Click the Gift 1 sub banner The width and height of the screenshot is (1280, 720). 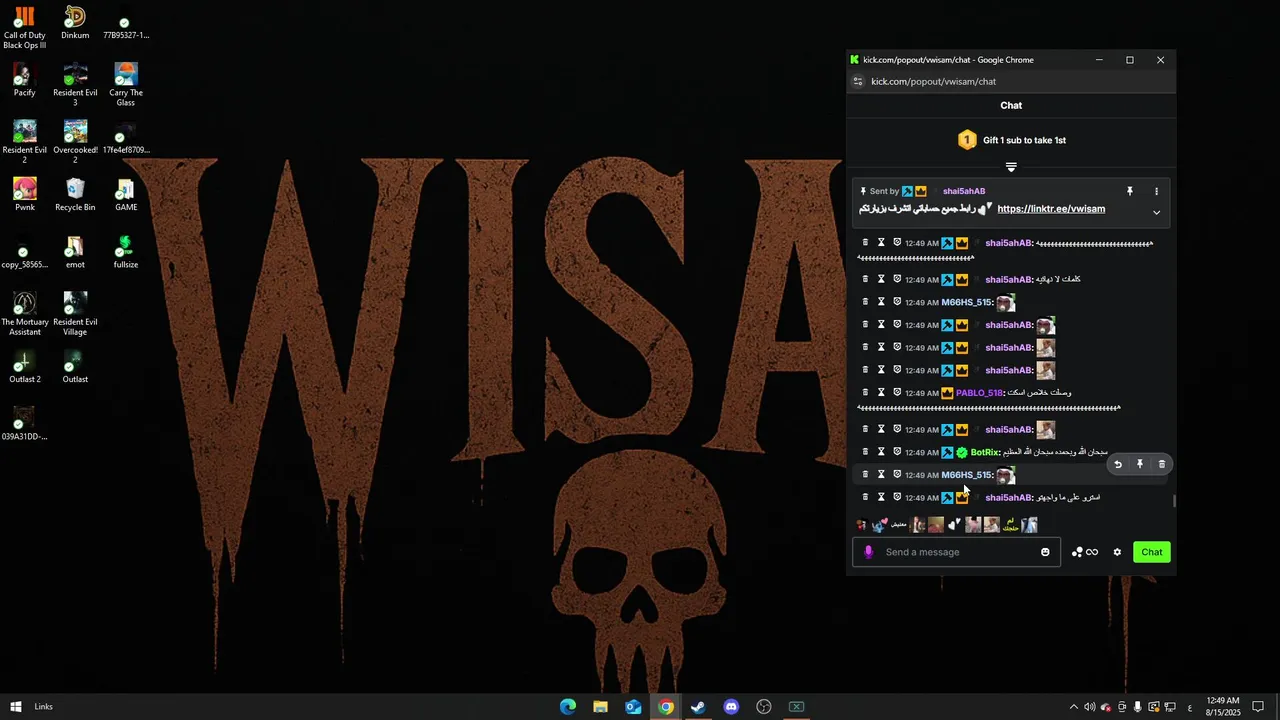click(x=1011, y=140)
